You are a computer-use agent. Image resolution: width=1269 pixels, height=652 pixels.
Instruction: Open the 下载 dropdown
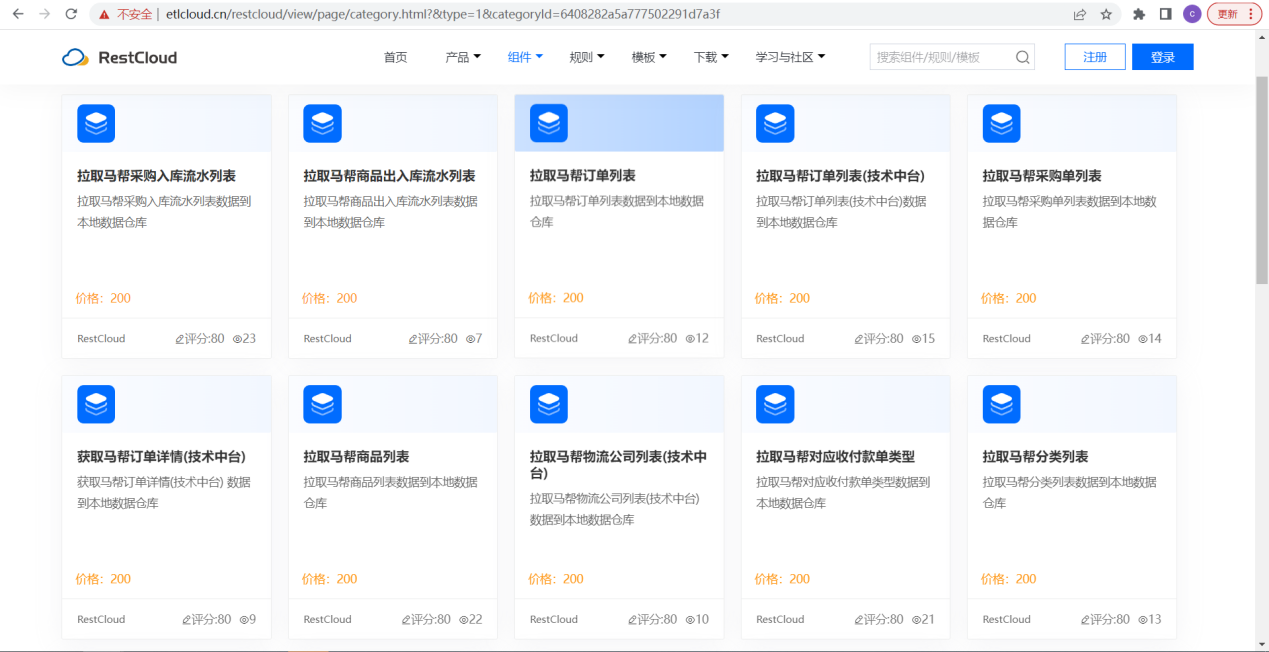[711, 57]
